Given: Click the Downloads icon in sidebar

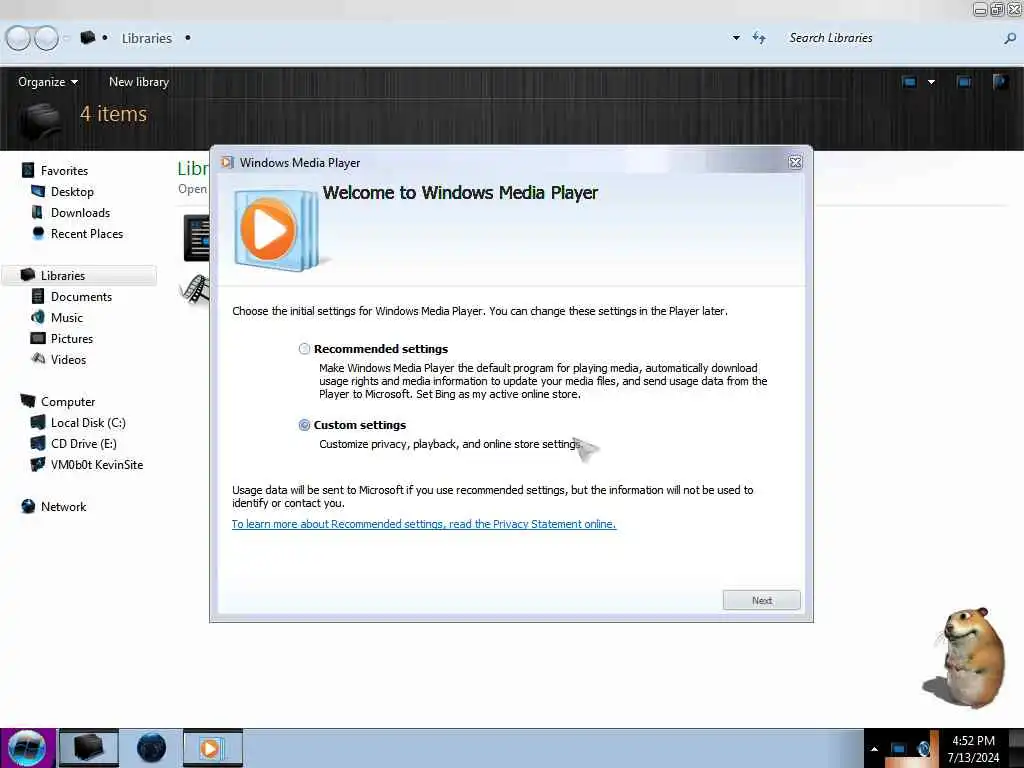Looking at the screenshot, I should [x=37, y=212].
